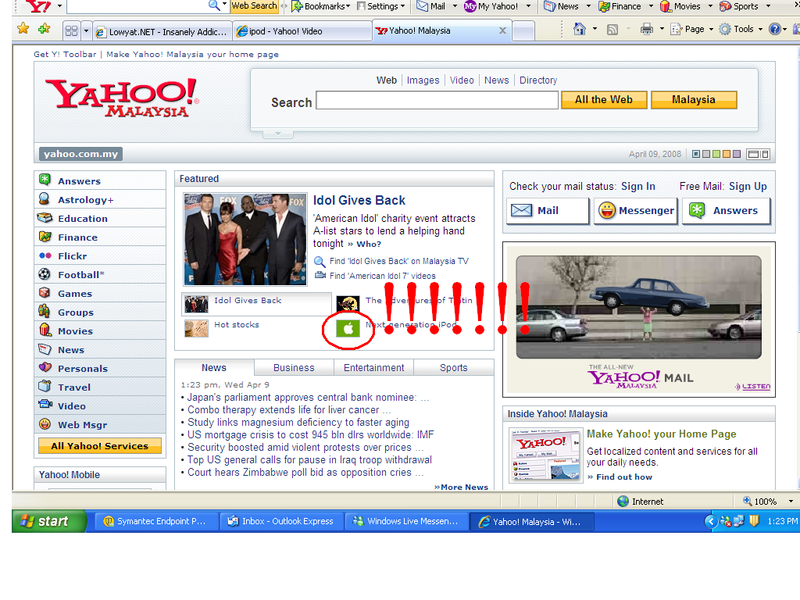The height and width of the screenshot is (600, 800).
Task: Open the Mail envelope icon button
Action: click(x=521, y=211)
